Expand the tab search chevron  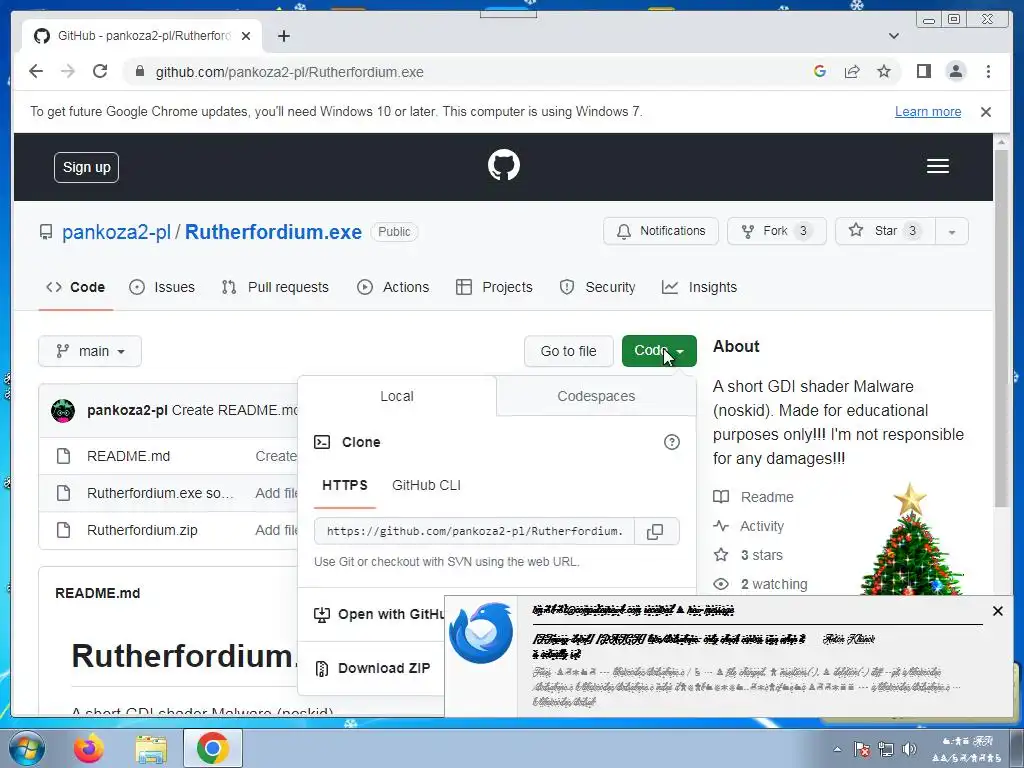point(893,36)
